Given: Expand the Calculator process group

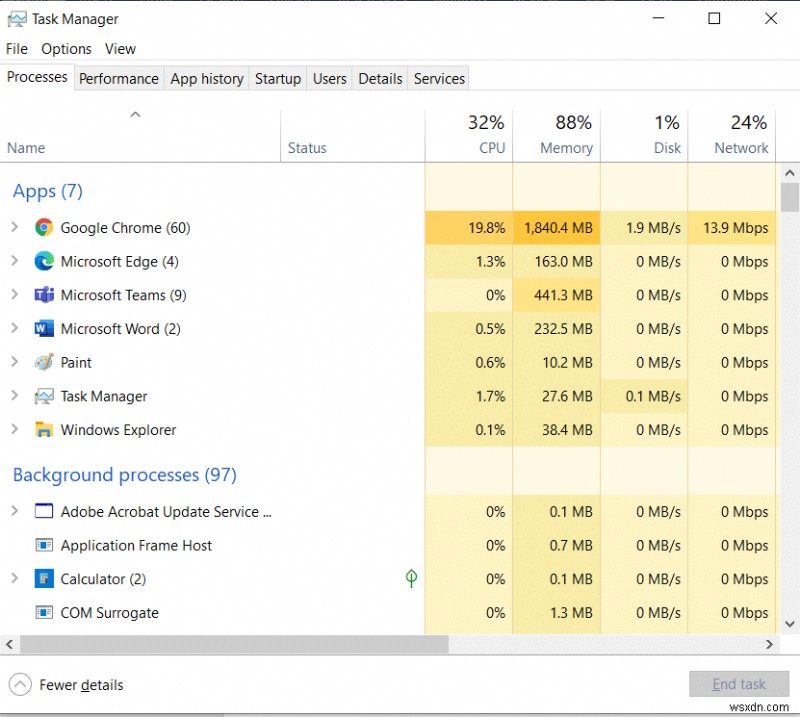Looking at the screenshot, I should click(14, 579).
